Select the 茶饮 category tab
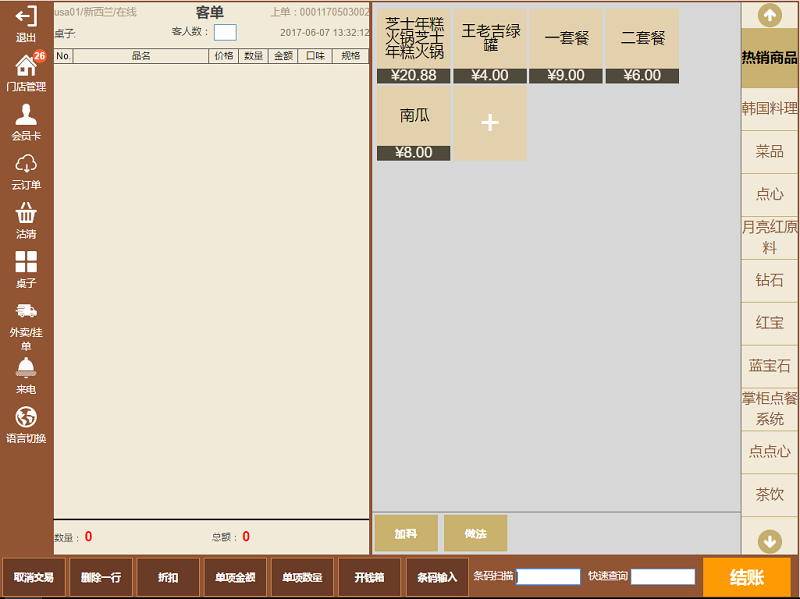Viewport: 800px width, 599px height. (769, 494)
